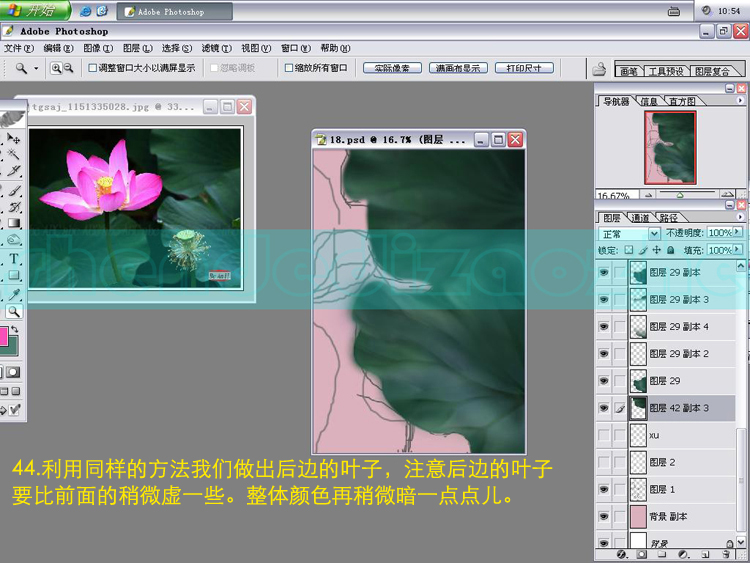Select the Zoom tool in toolbox
This screenshot has height=563, width=750.
(13, 312)
